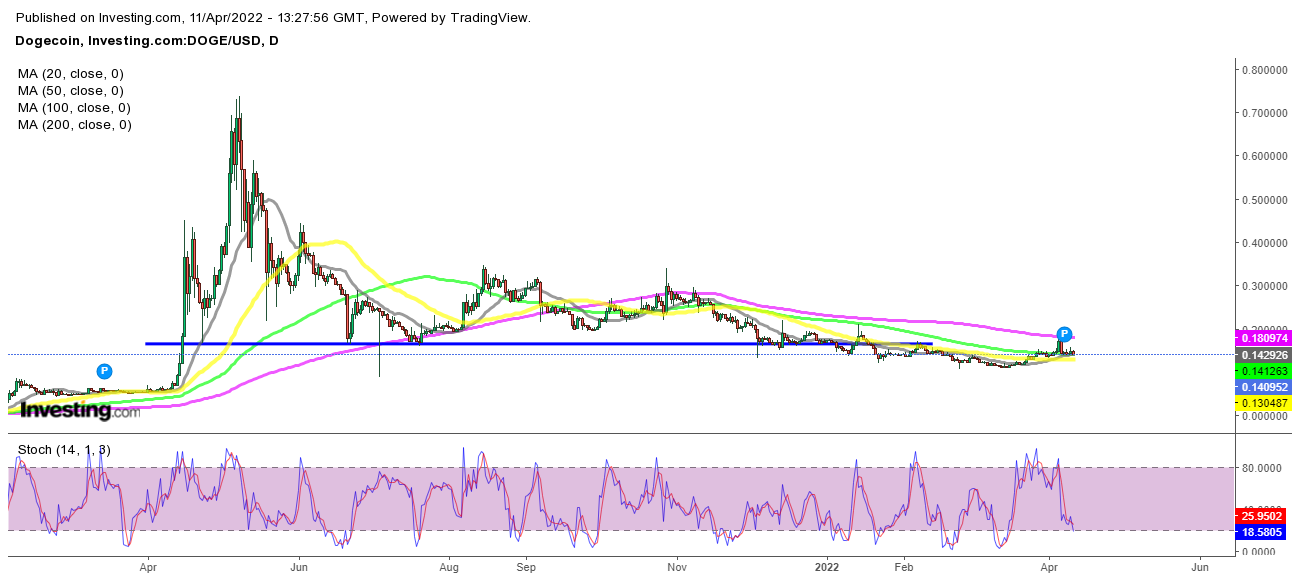Screen dimensions: 1299x580
Task: Open the MA (200, close, 0) indicator
Action: coord(74,125)
